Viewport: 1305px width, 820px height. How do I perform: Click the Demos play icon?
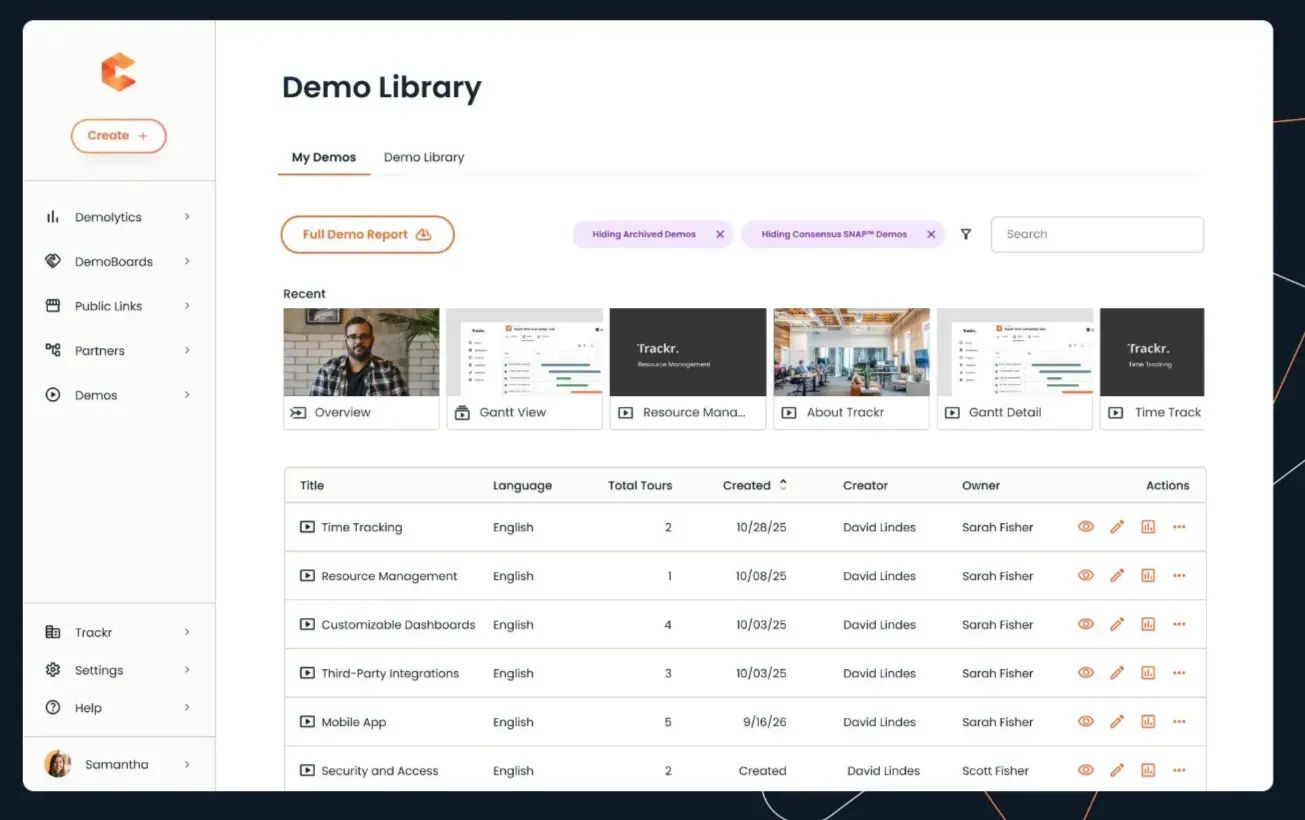pos(53,395)
